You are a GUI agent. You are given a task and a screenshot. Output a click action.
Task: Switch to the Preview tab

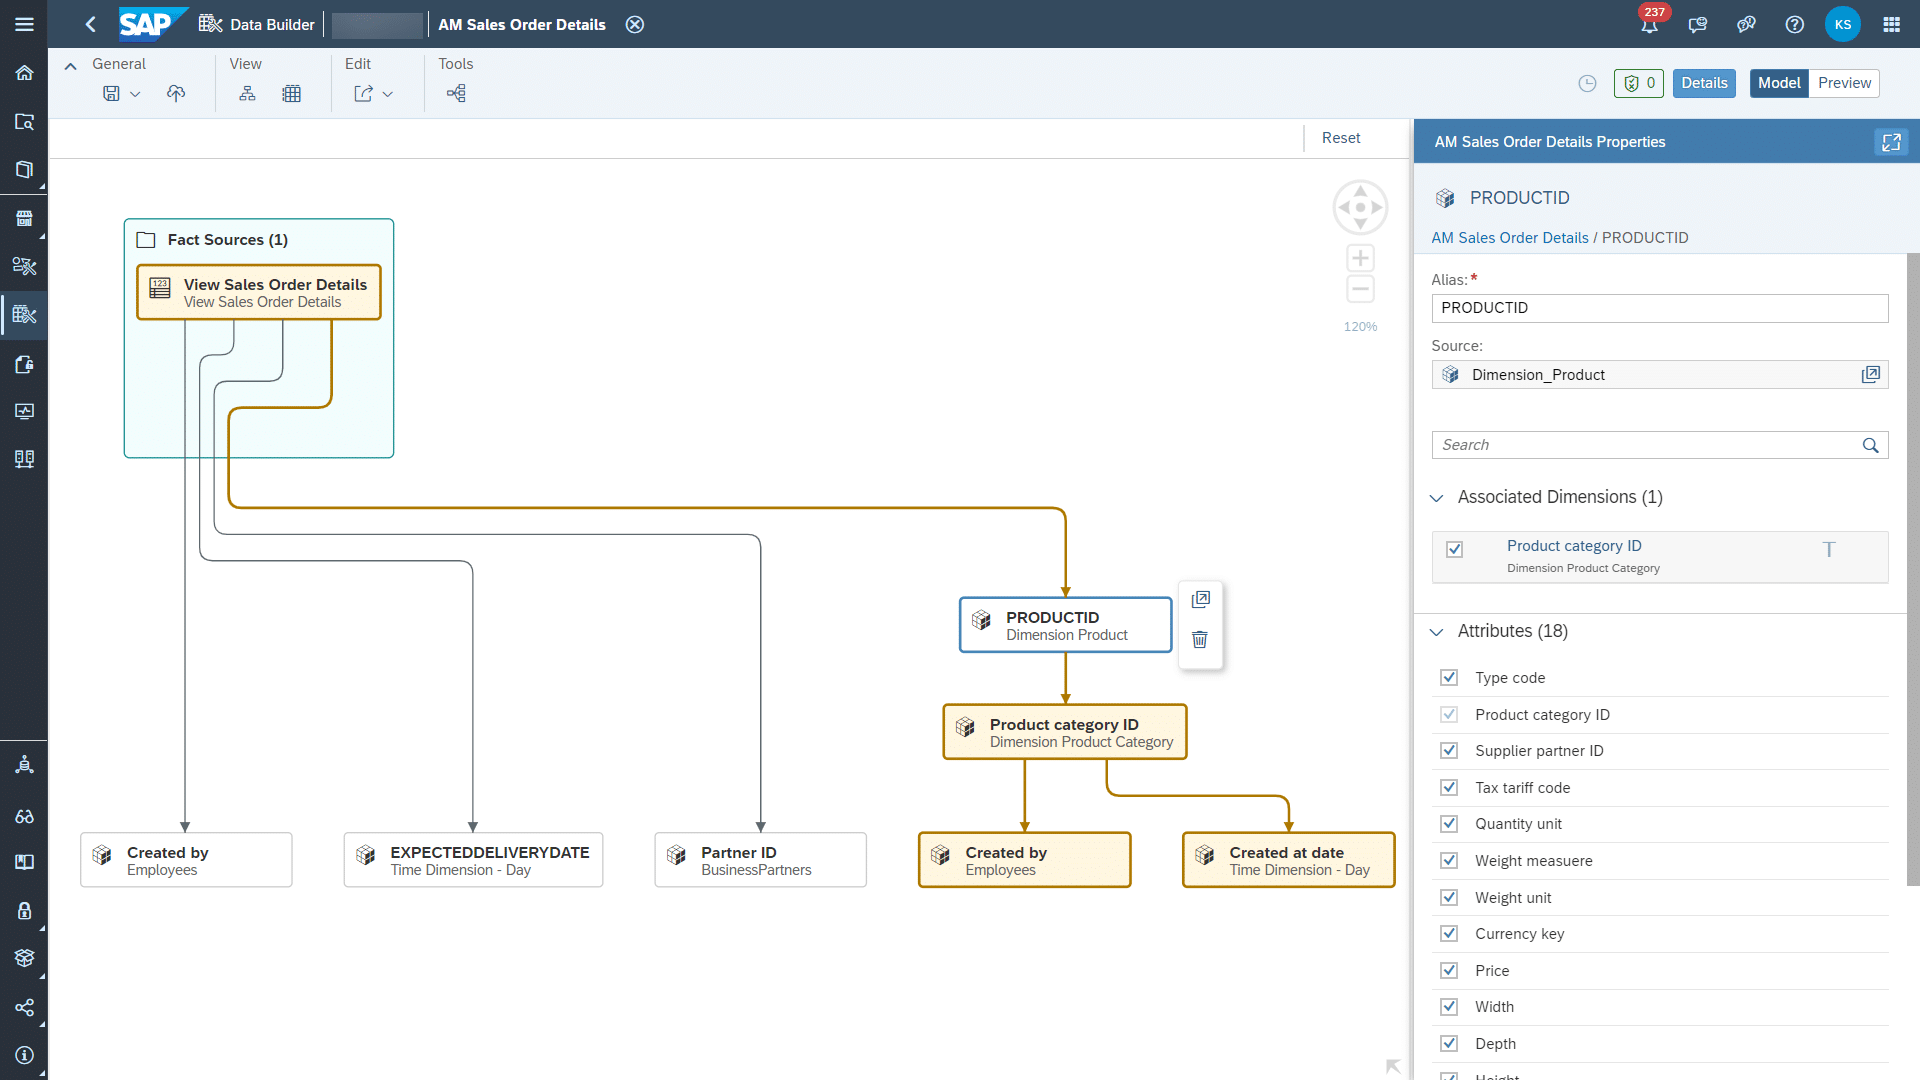pyautogui.click(x=1846, y=83)
